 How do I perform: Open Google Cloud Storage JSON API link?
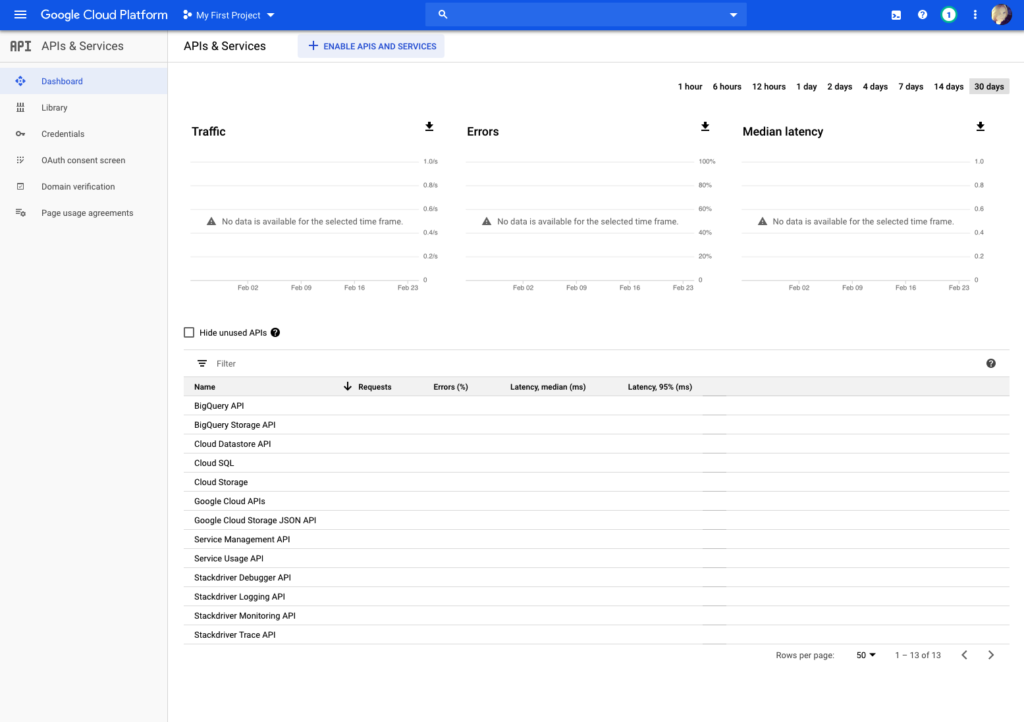coord(255,520)
